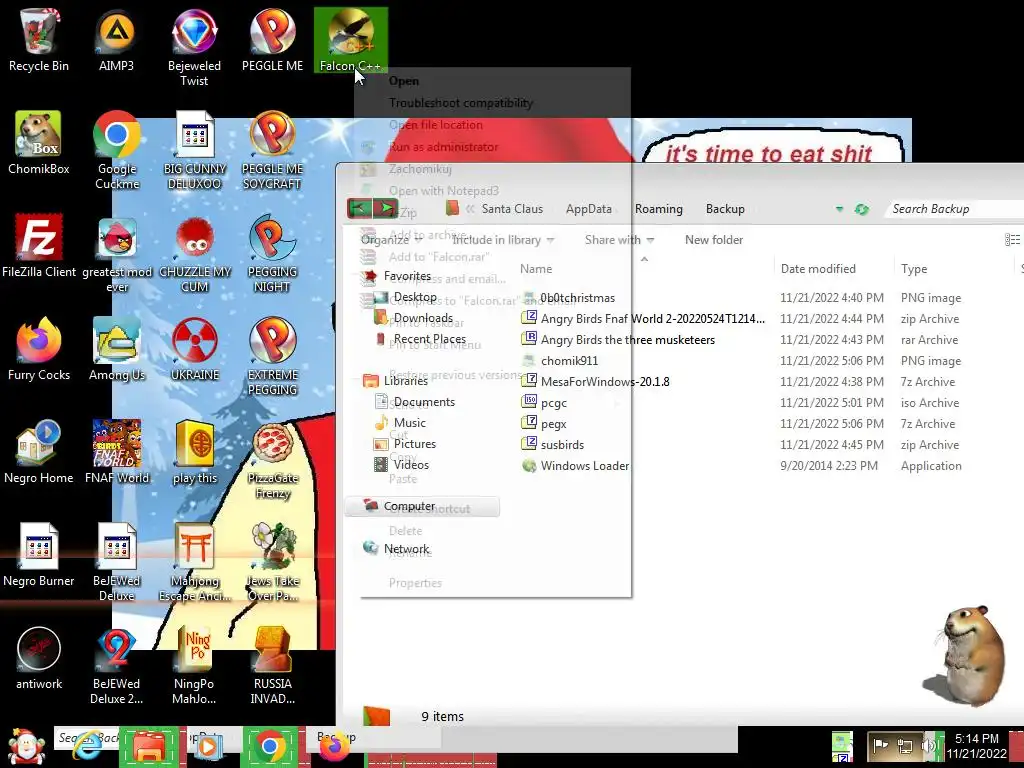Click the Chrome icon on the taskbar
This screenshot has width=1024, height=768.
pyautogui.click(x=270, y=748)
